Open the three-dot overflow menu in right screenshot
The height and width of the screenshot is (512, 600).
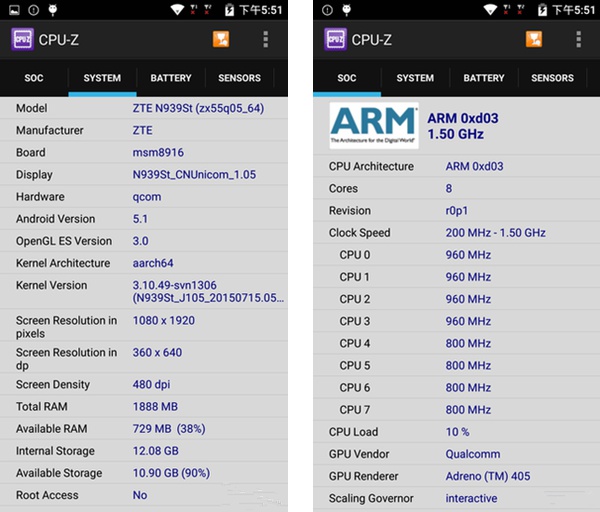point(579,39)
